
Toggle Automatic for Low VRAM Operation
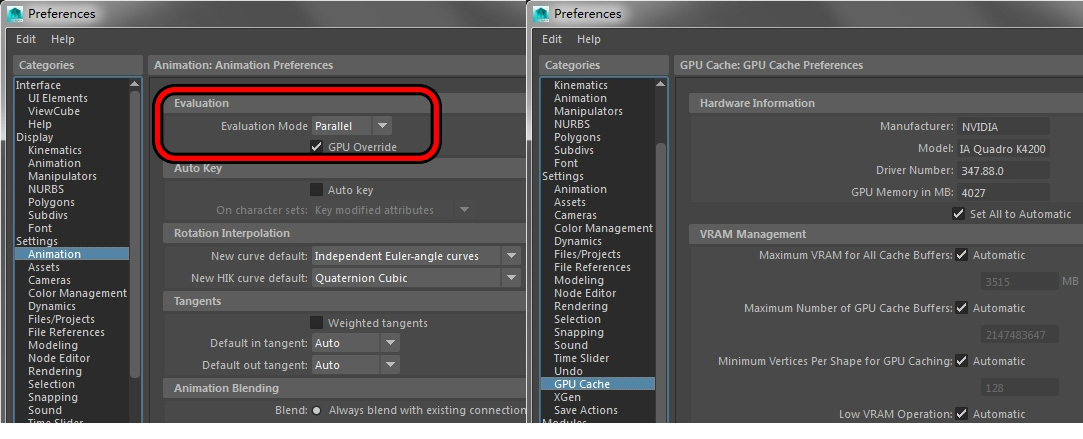coord(961,414)
